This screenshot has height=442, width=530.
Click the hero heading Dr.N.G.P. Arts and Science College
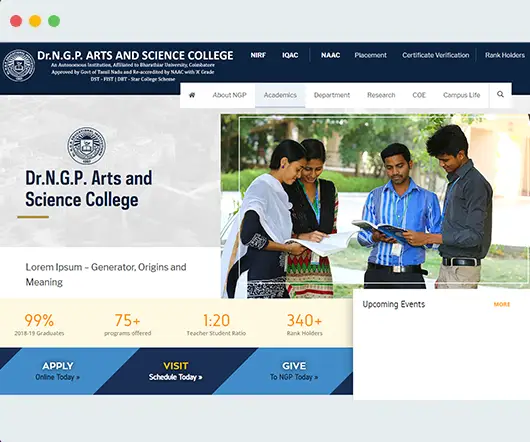[x=89, y=189]
